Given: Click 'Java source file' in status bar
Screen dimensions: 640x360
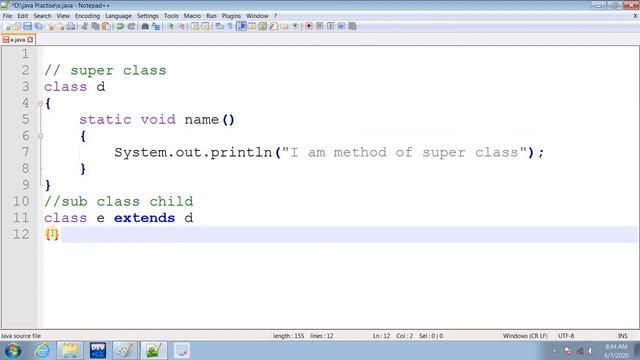Looking at the screenshot, I should click(x=21, y=336).
